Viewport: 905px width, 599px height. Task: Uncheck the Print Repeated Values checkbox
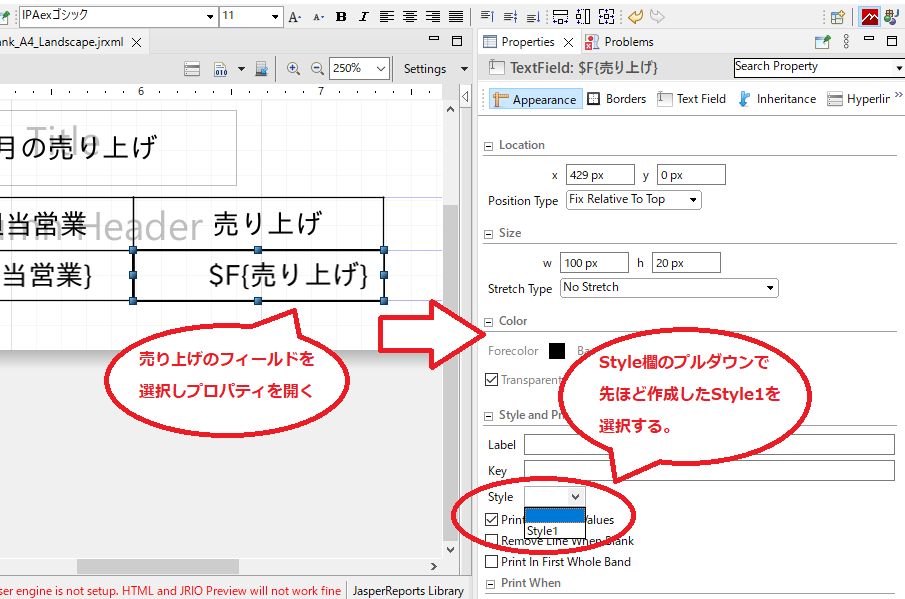(492, 519)
